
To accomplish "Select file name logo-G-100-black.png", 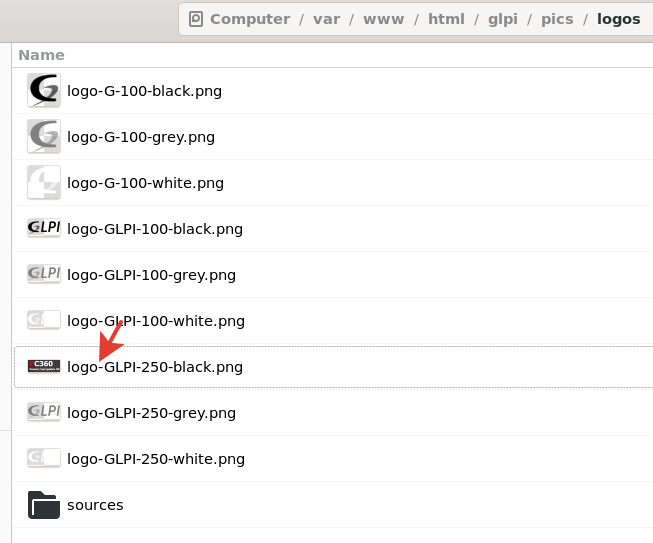I will pos(145,91).
